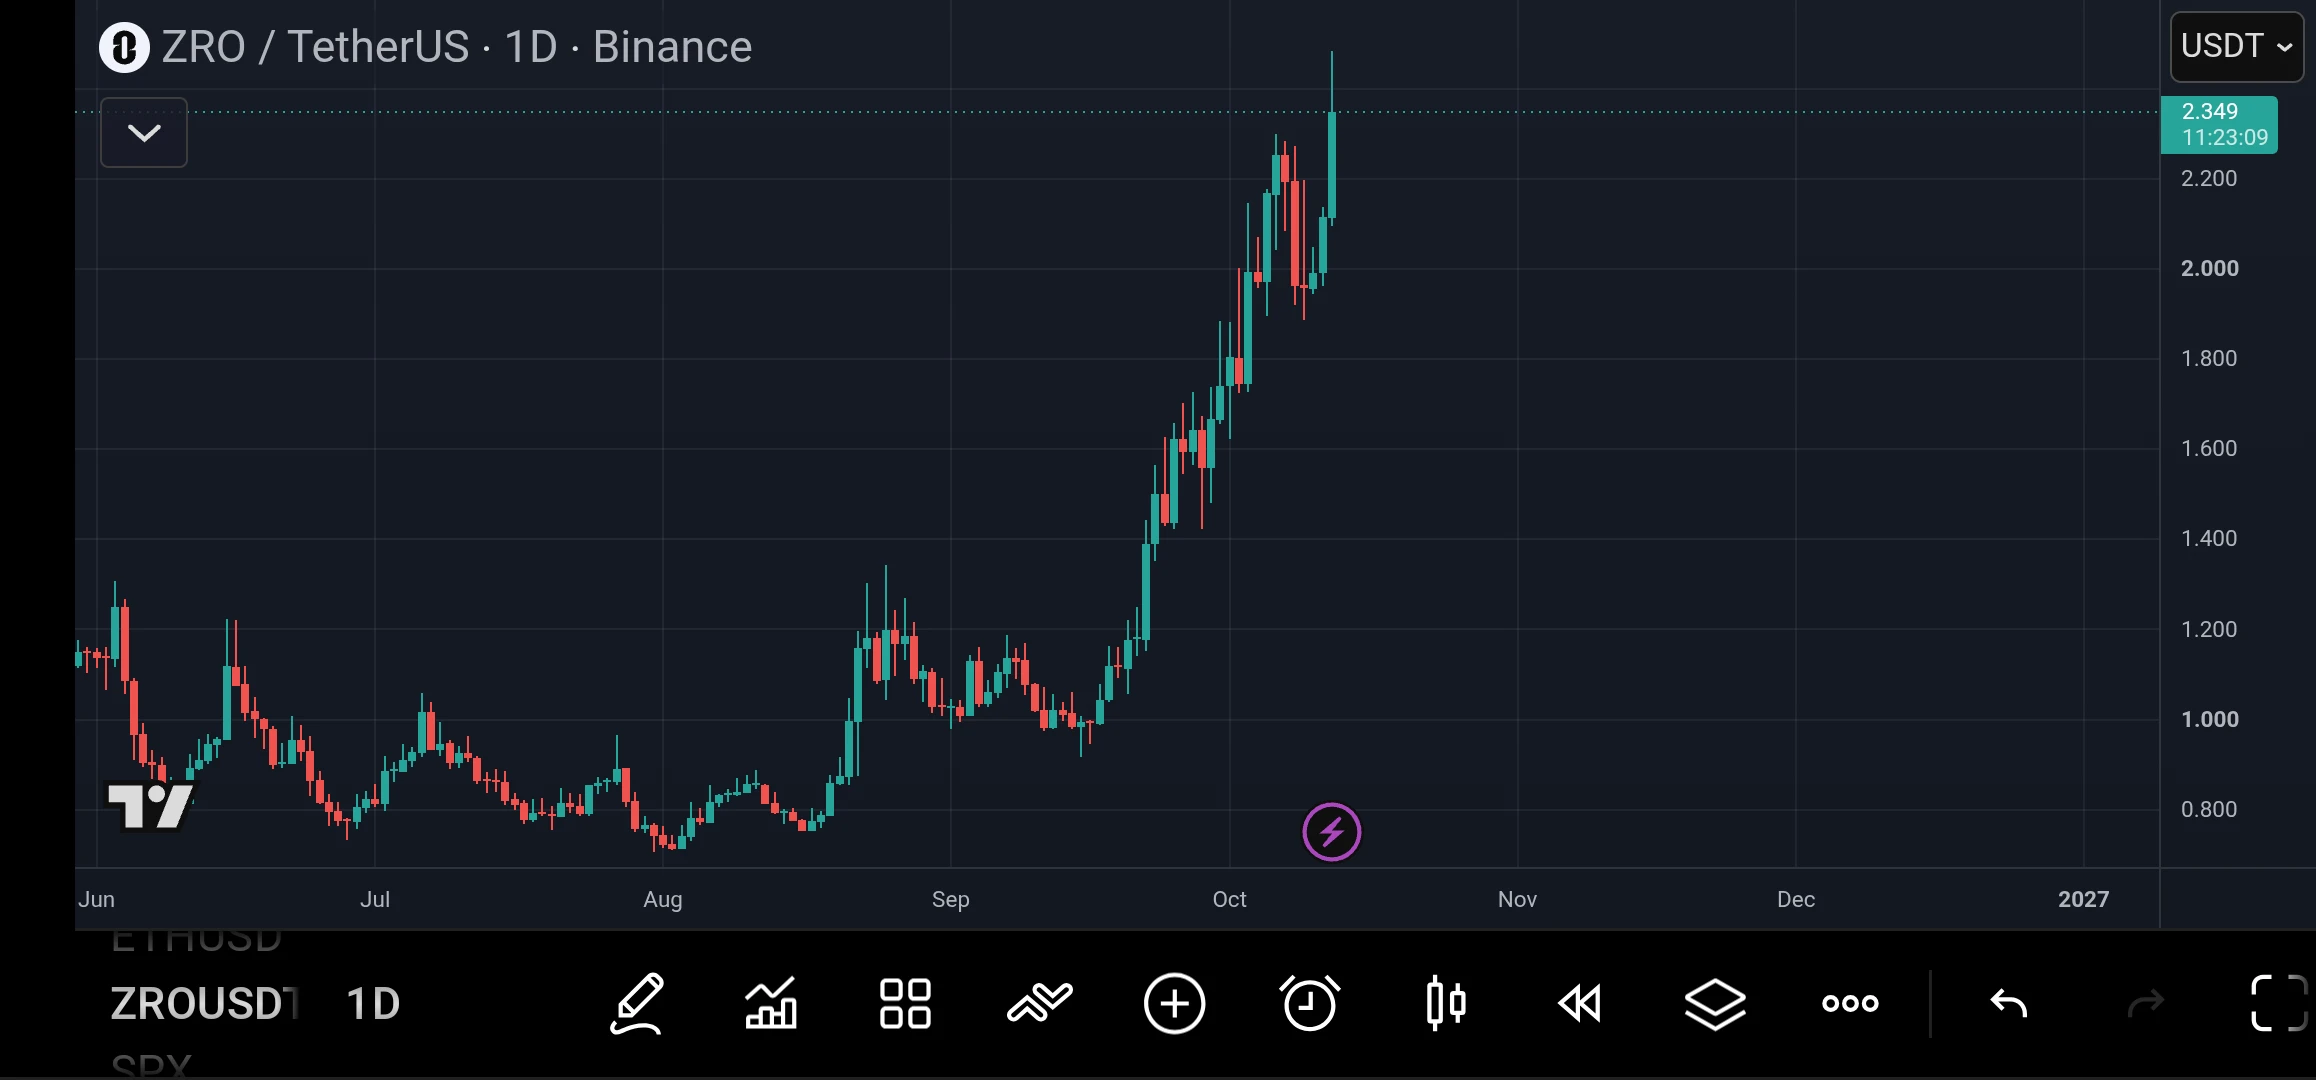Expand the legend collapse chevron
This screenshot has width=2316, height=1080.
click(144, 132)
